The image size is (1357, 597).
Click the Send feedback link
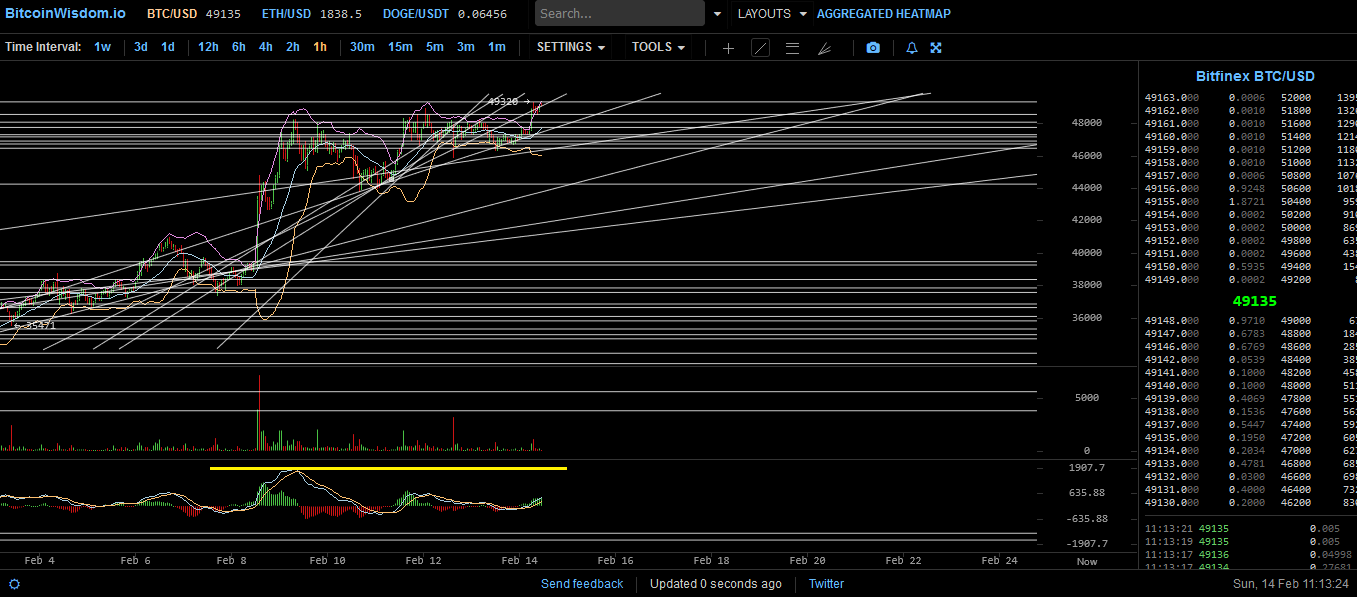582,584
